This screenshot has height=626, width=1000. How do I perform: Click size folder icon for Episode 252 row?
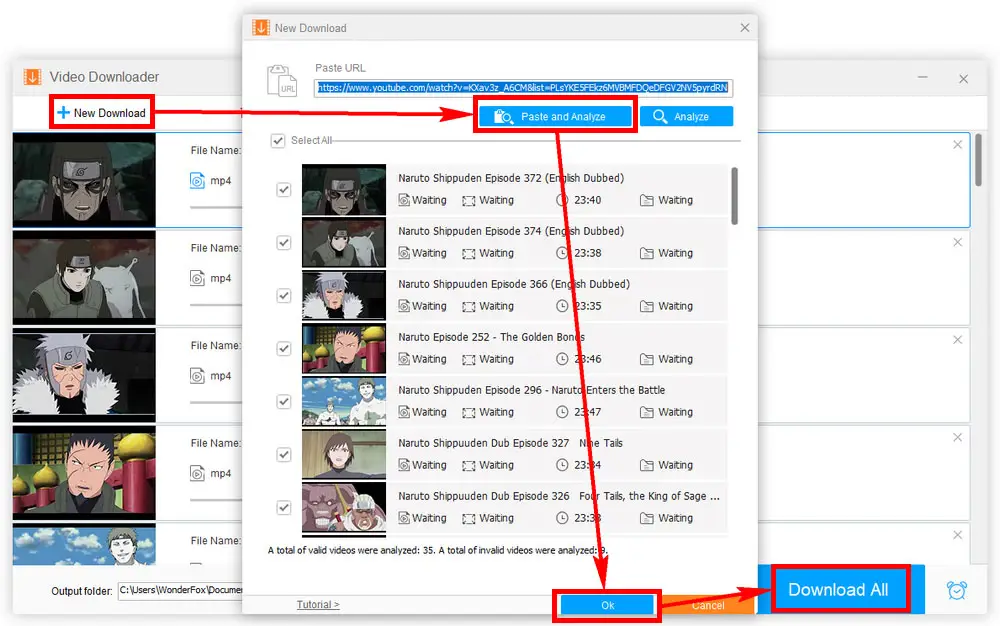[x=647, y=359]
